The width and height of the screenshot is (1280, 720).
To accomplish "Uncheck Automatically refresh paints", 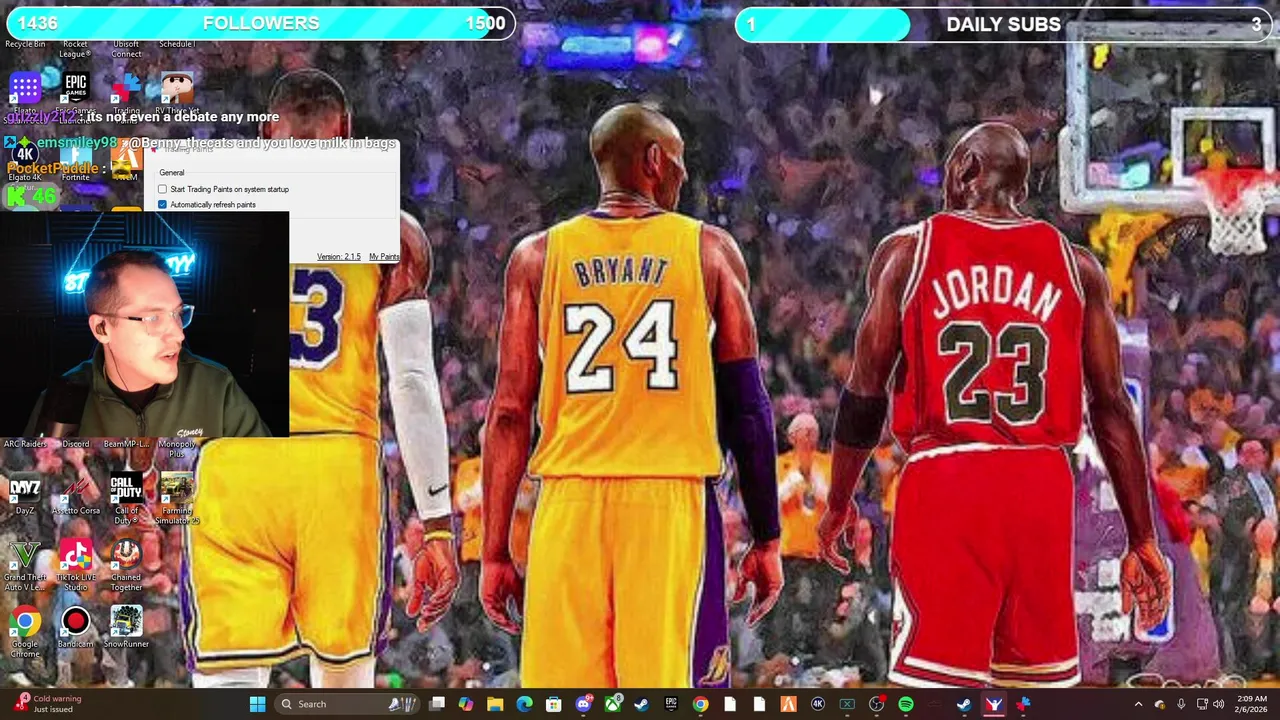I will (162, 204).
